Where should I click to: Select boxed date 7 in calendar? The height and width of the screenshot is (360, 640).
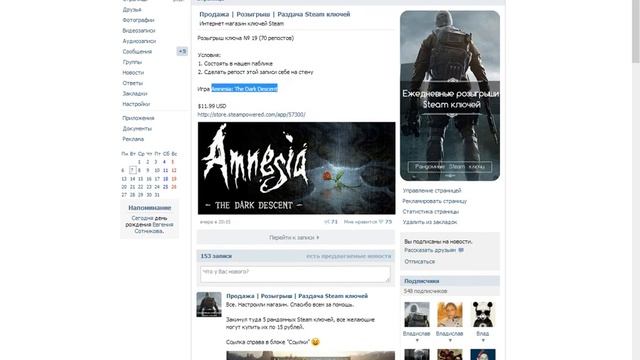coord(132,170)
